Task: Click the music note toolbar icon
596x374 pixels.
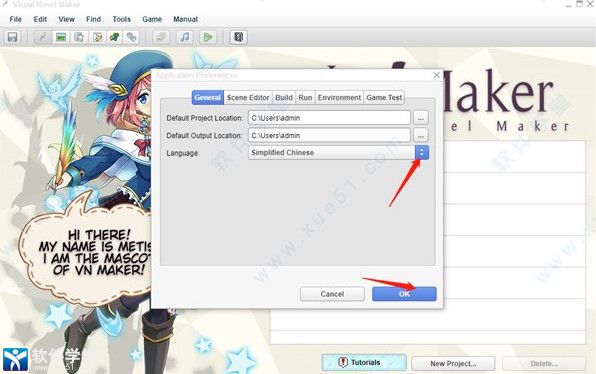Action: [x=185, y=37]
